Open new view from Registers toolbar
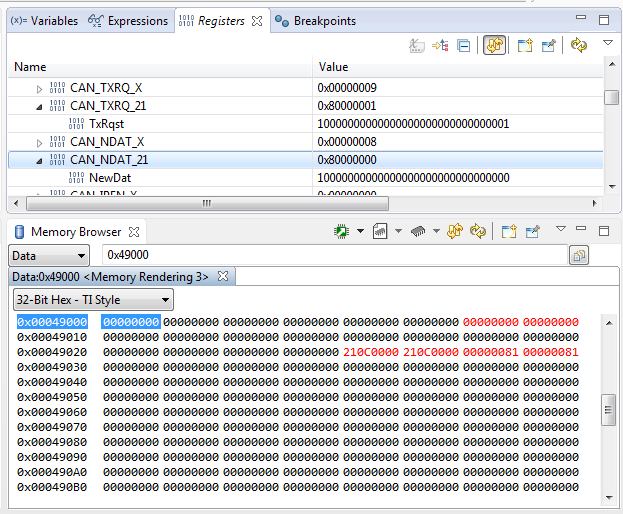The image size is (623, 514). coord(525,45)
